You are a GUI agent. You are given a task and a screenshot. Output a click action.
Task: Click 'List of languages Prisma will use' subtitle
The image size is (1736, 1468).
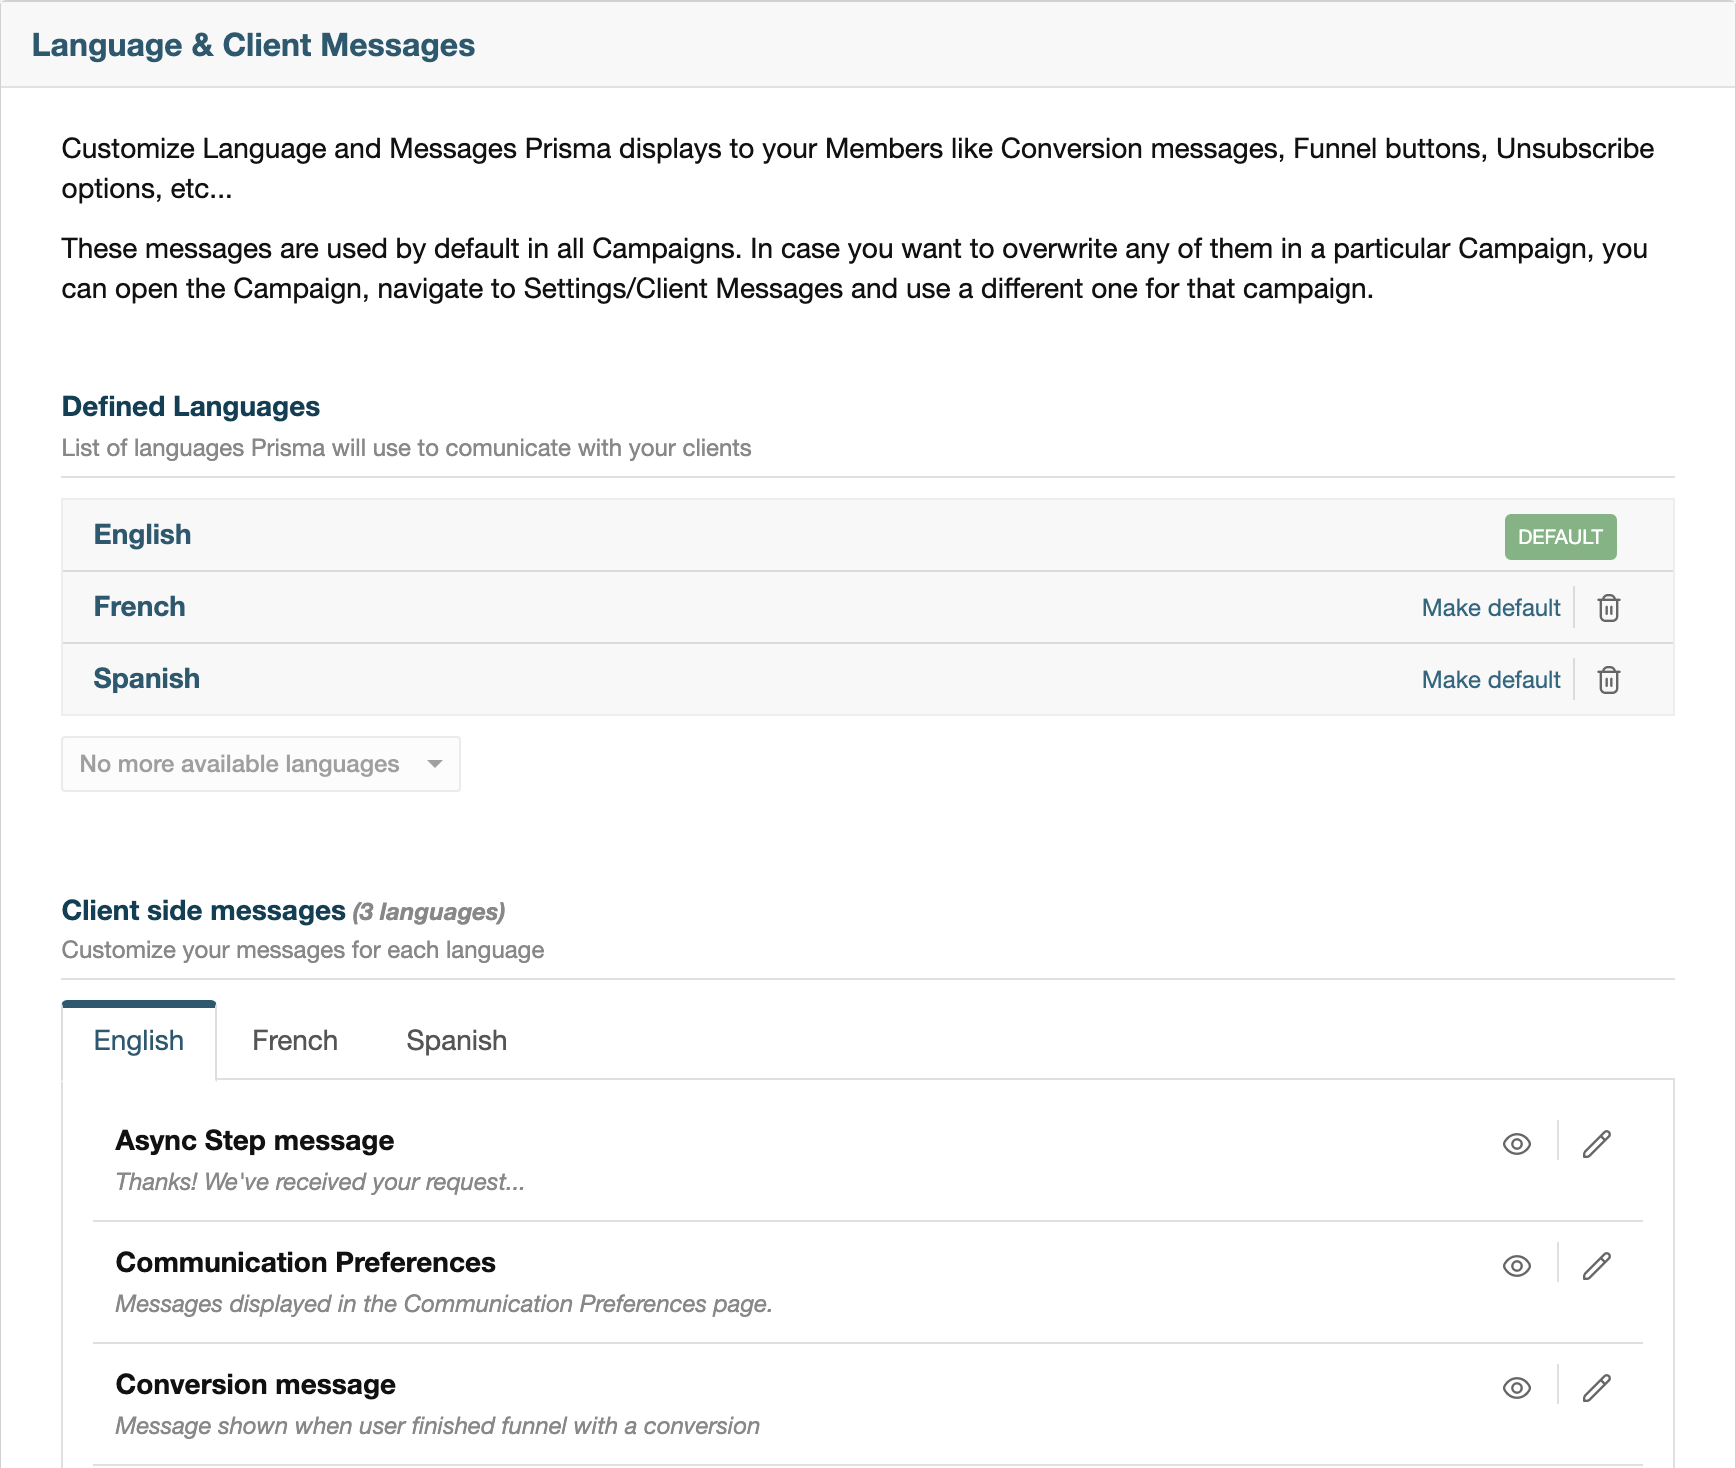pyautogui.click(x=406, y=448)
